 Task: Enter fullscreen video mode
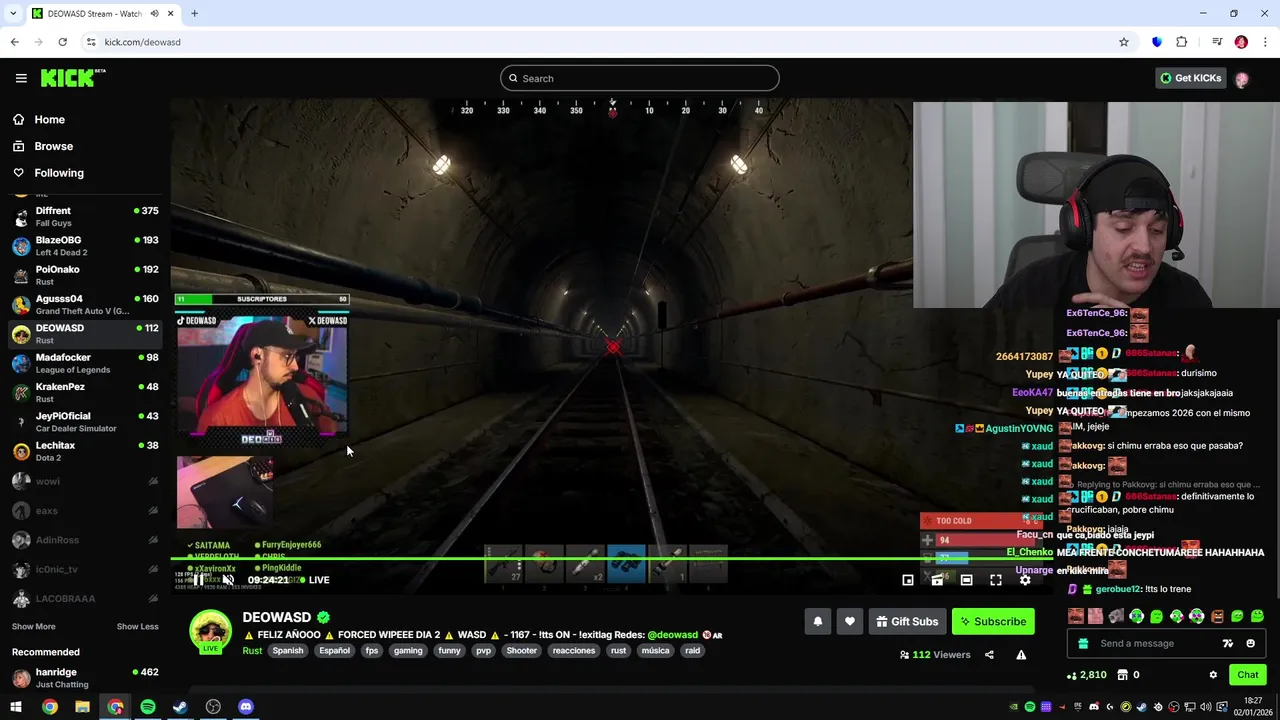(x=996, y=580)
